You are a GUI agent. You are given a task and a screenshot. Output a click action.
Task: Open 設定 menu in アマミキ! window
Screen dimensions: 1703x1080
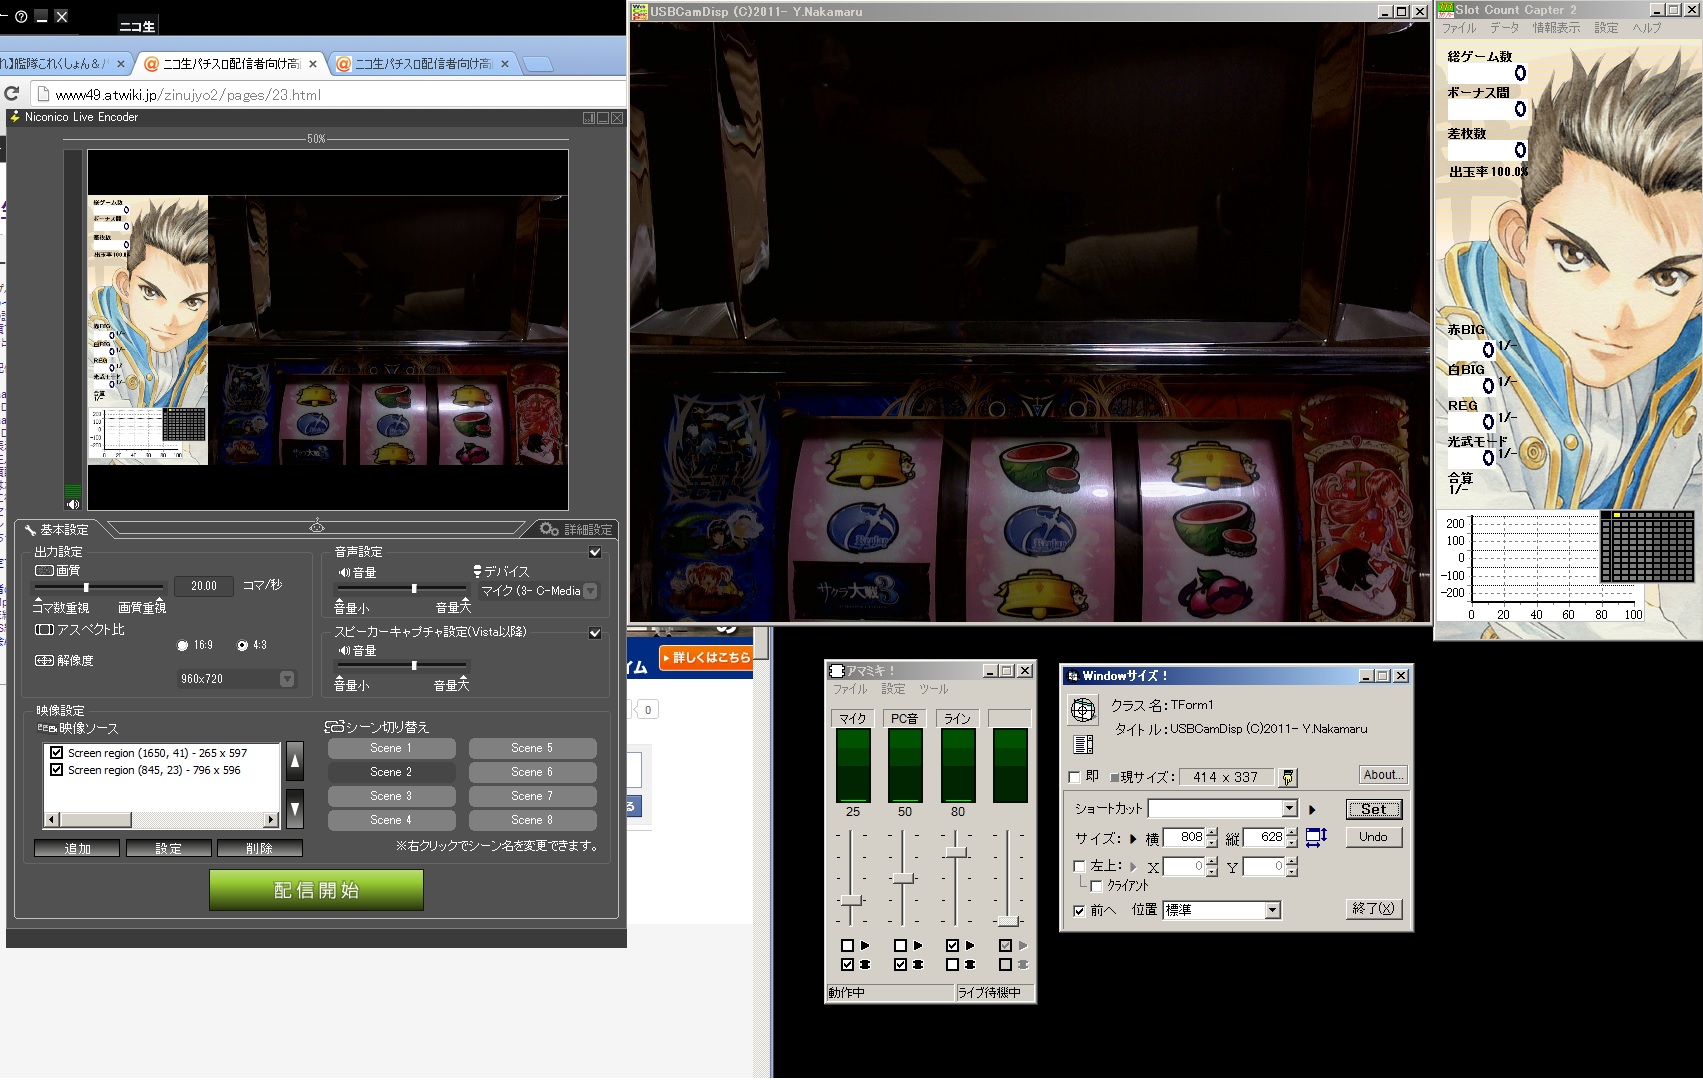point(893,689)
